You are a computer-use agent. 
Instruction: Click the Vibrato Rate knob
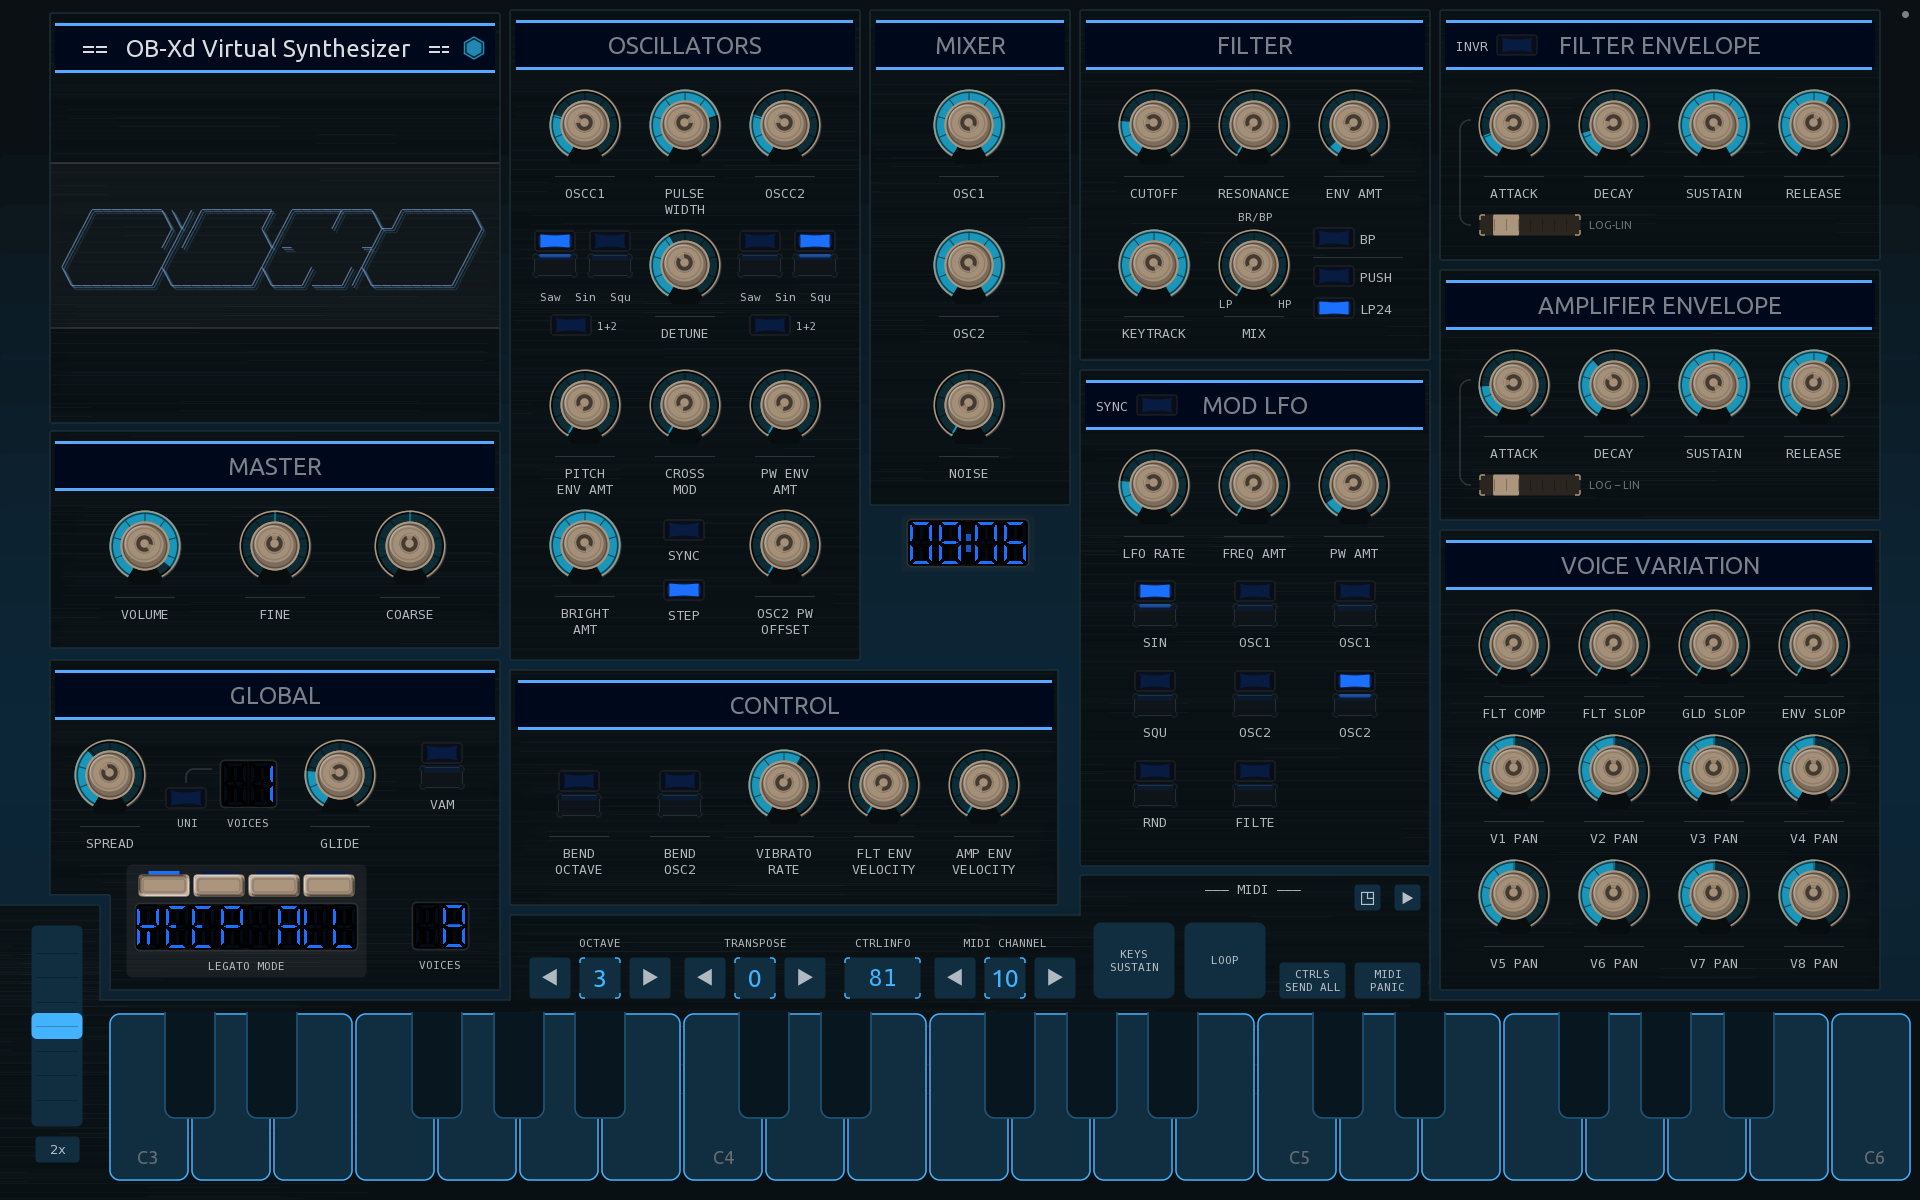click(x=784, y=785)
